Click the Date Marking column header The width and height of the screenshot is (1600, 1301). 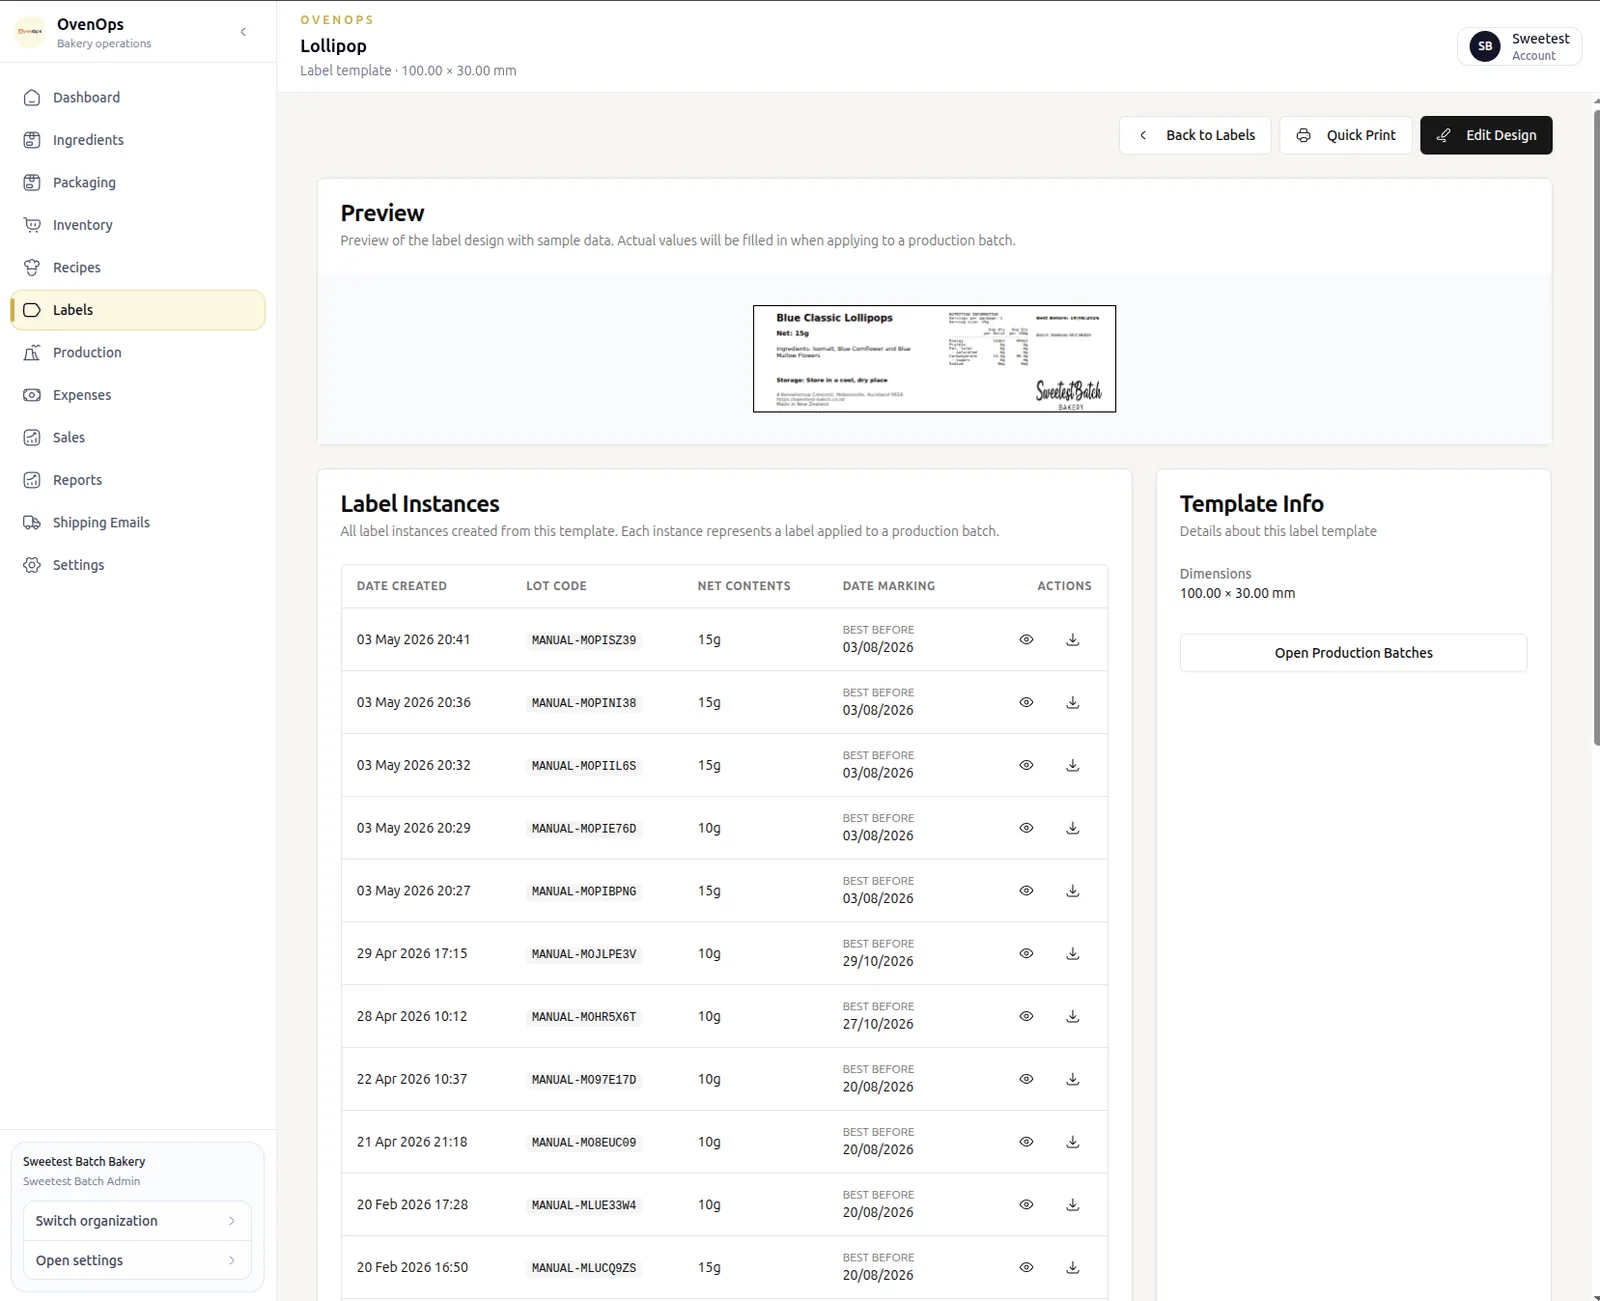pyautogui.click(x=889, y=586)
